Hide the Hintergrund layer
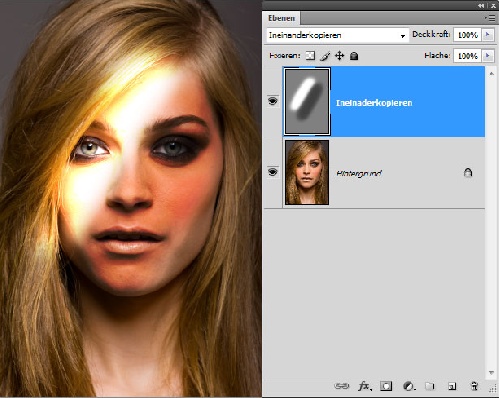499x398 pixels. point(273,172)
